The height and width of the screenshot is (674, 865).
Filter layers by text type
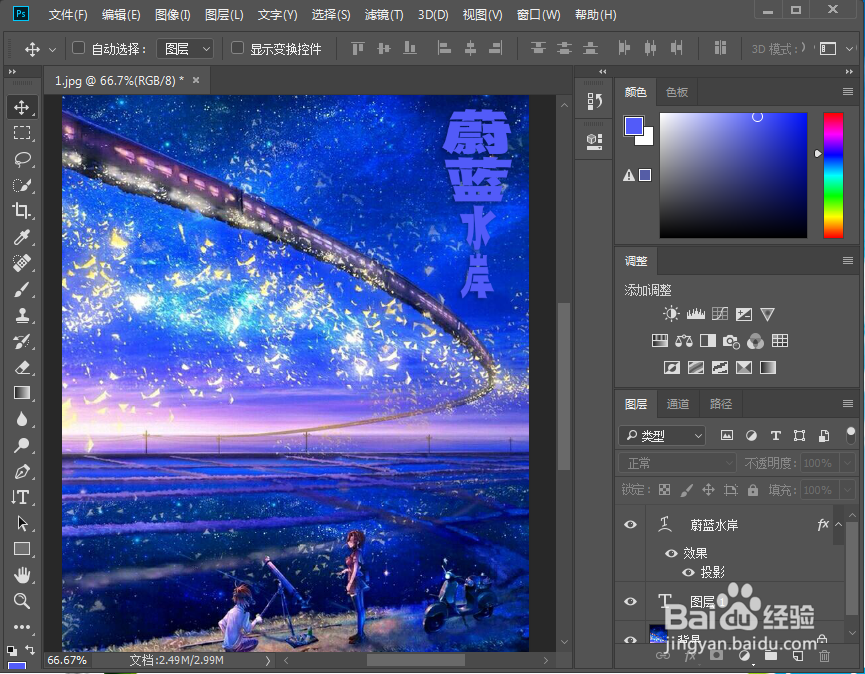(x=775, y=436)
